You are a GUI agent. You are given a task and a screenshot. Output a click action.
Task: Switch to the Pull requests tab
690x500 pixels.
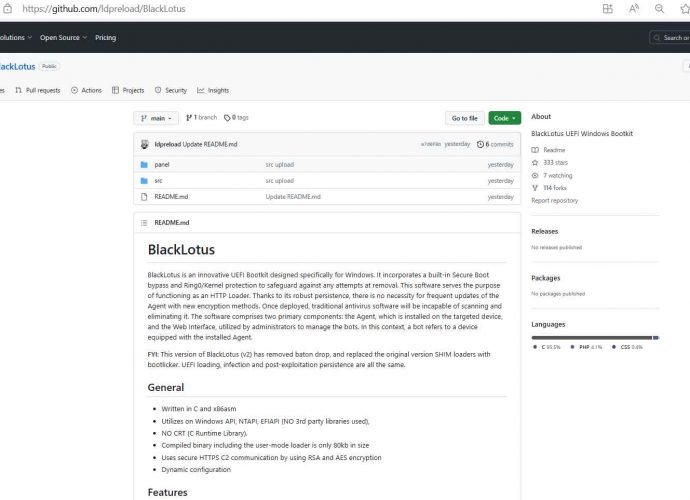pyautogui.click(x=38, y=90)
